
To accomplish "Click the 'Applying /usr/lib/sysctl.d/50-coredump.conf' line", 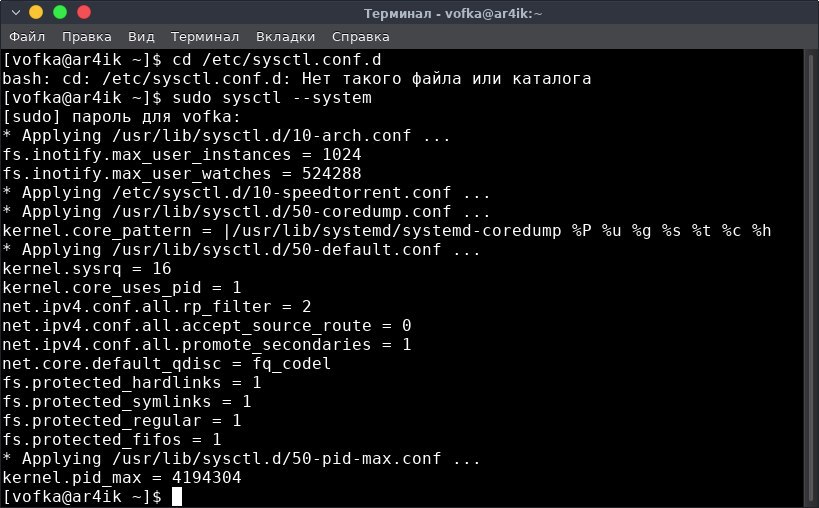I will (246, 211).
